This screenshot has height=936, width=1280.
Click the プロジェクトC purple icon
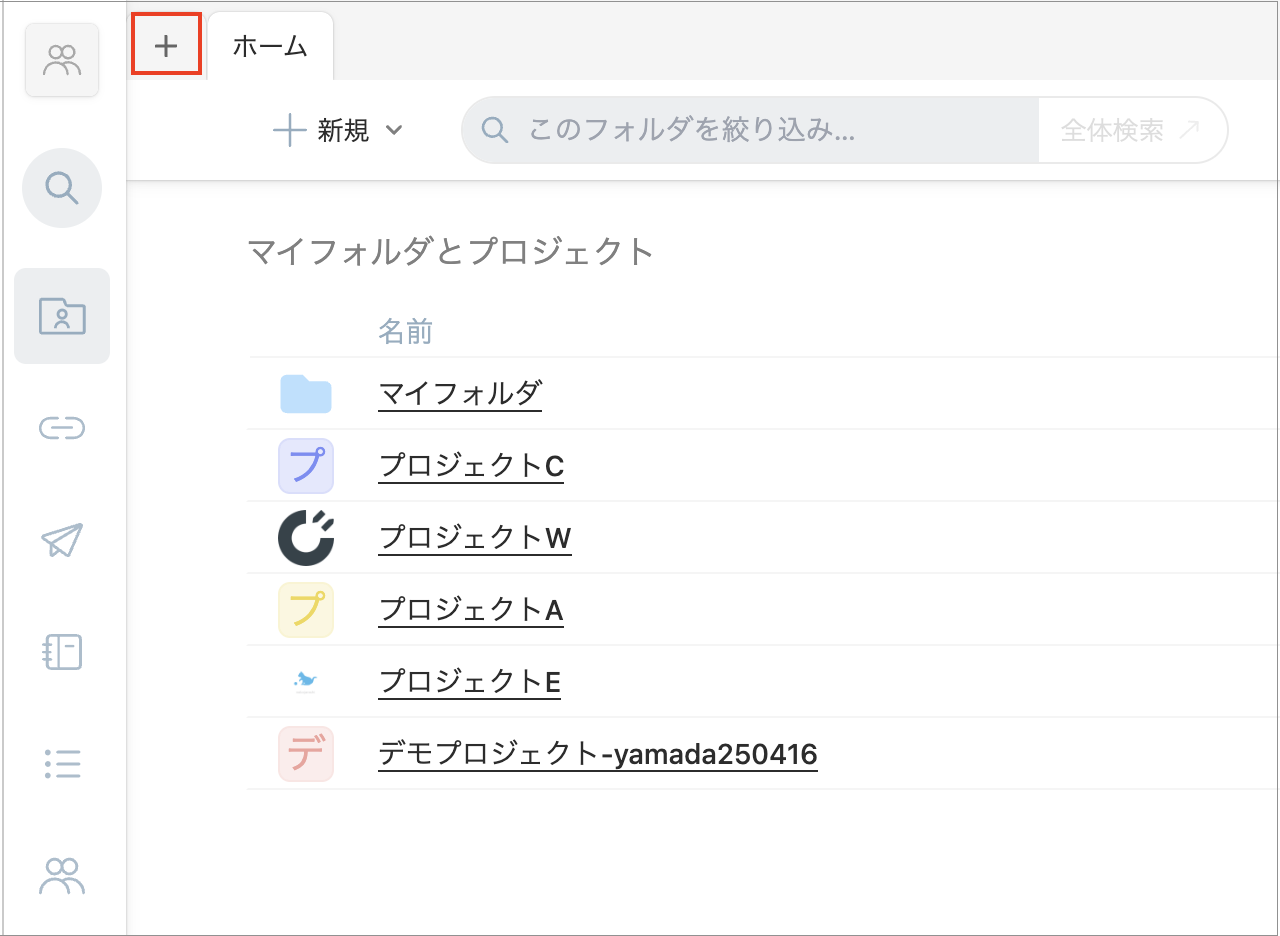(306, 466)
